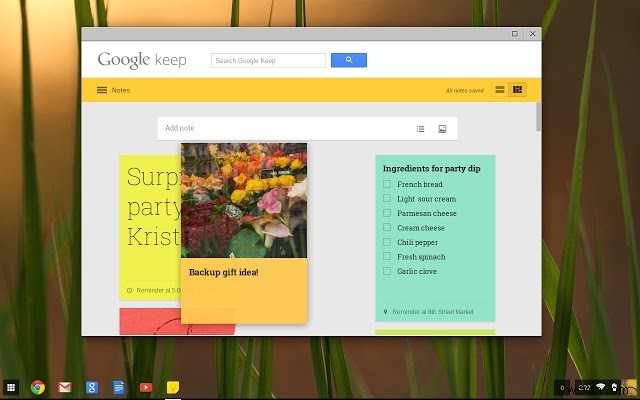This screenshot has height=400, width=640.
Task: Click in the Search Google Keep field
Action: pyautogui.click(x=268, y=60)
